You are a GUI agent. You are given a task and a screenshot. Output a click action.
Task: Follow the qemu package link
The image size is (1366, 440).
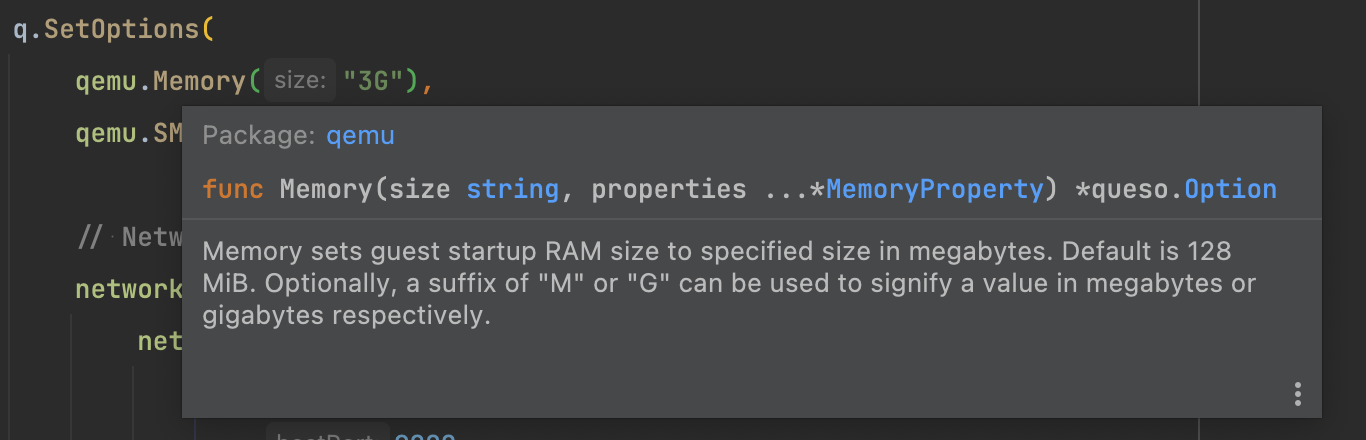(360, 136)
